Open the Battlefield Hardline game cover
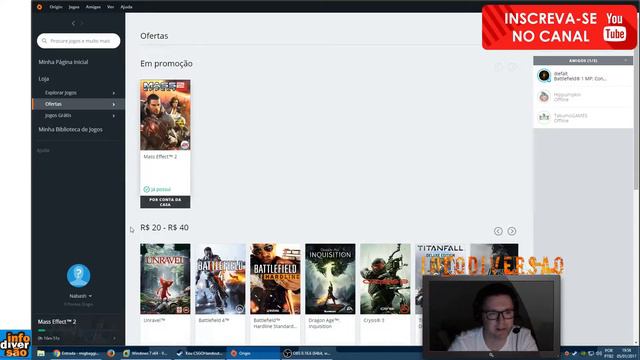Image resolution: width=640 pixels, height=360 pixels. 275,279
